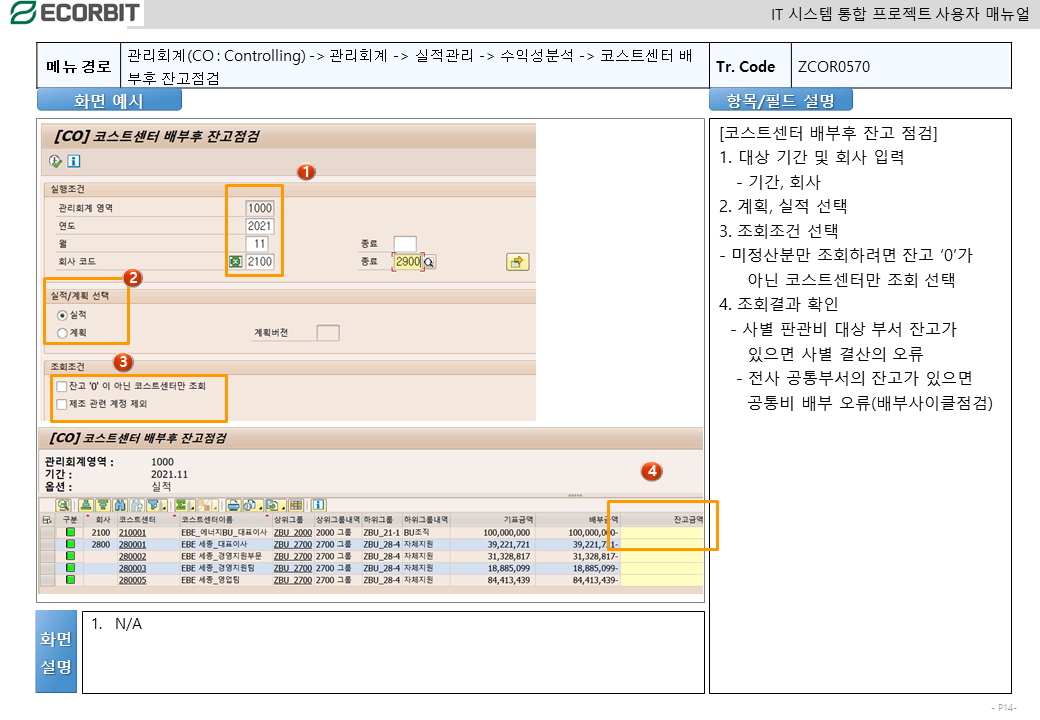Open cost center link 210001

[x=133, y=532]
